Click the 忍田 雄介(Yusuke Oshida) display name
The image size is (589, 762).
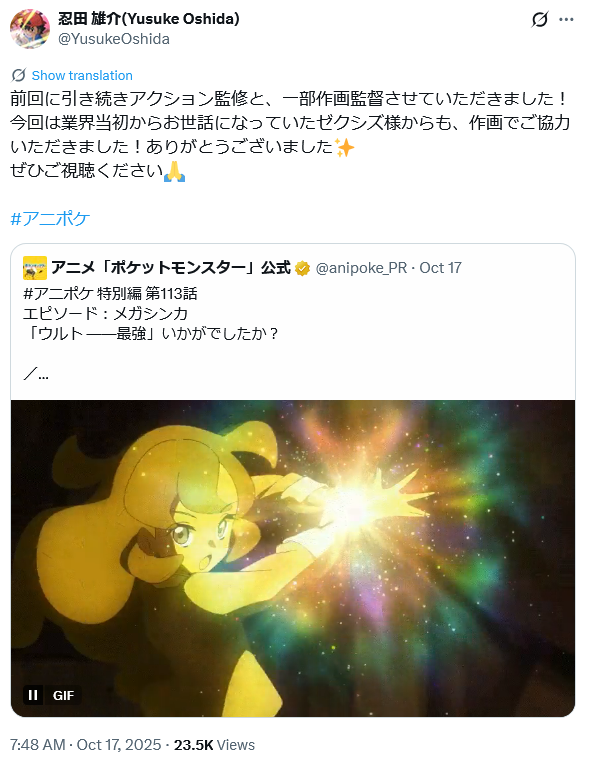(149, 19)
